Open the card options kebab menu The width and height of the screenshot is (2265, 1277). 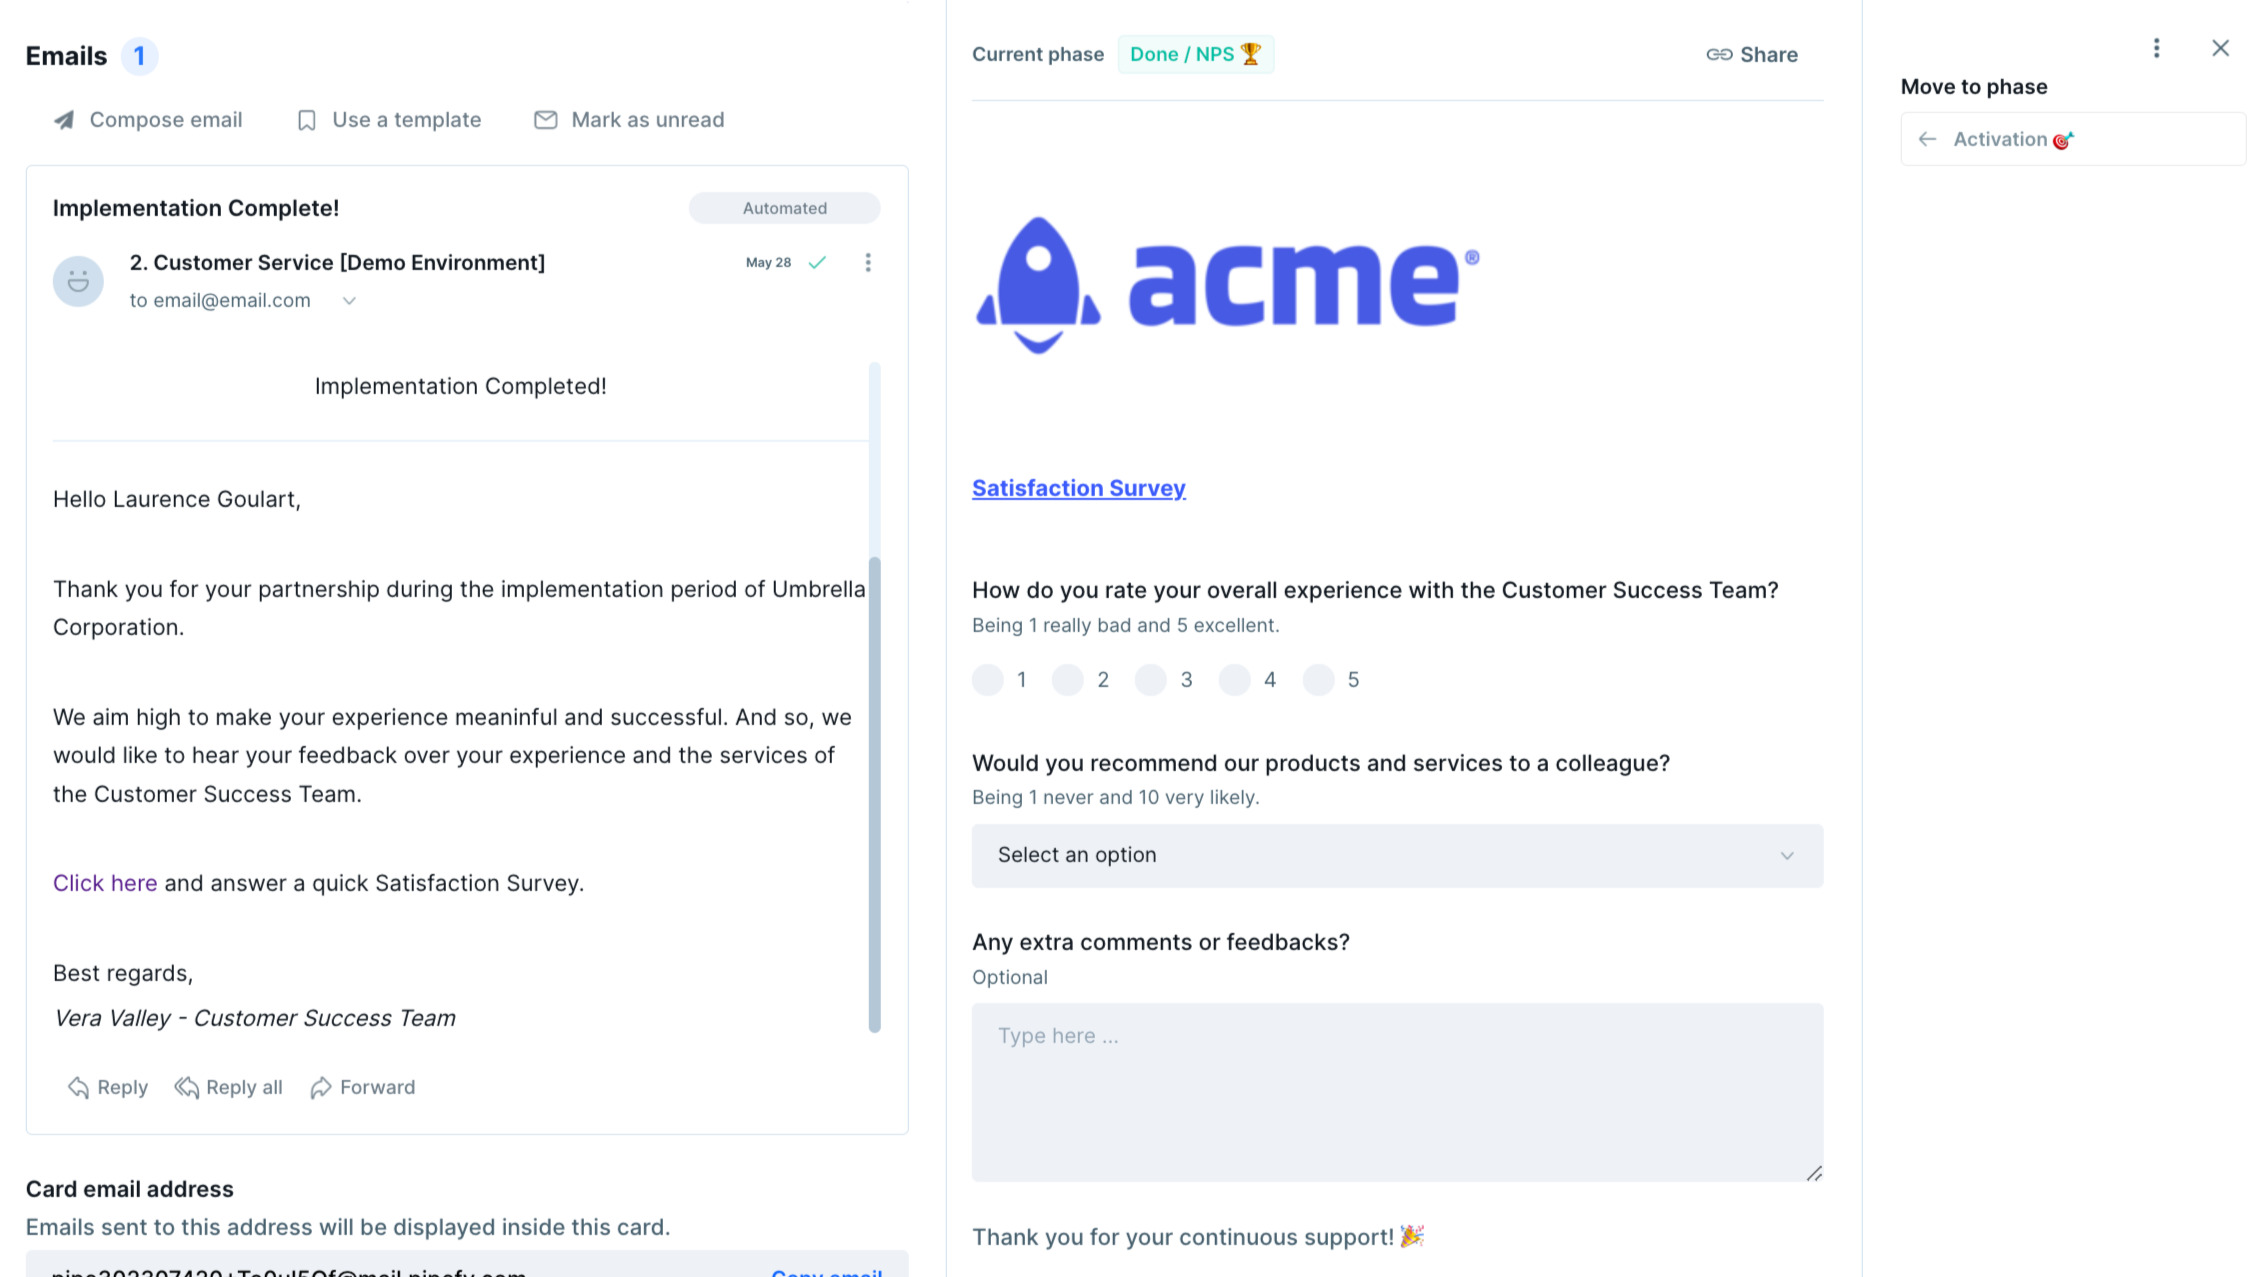[x=2157, y=48]
